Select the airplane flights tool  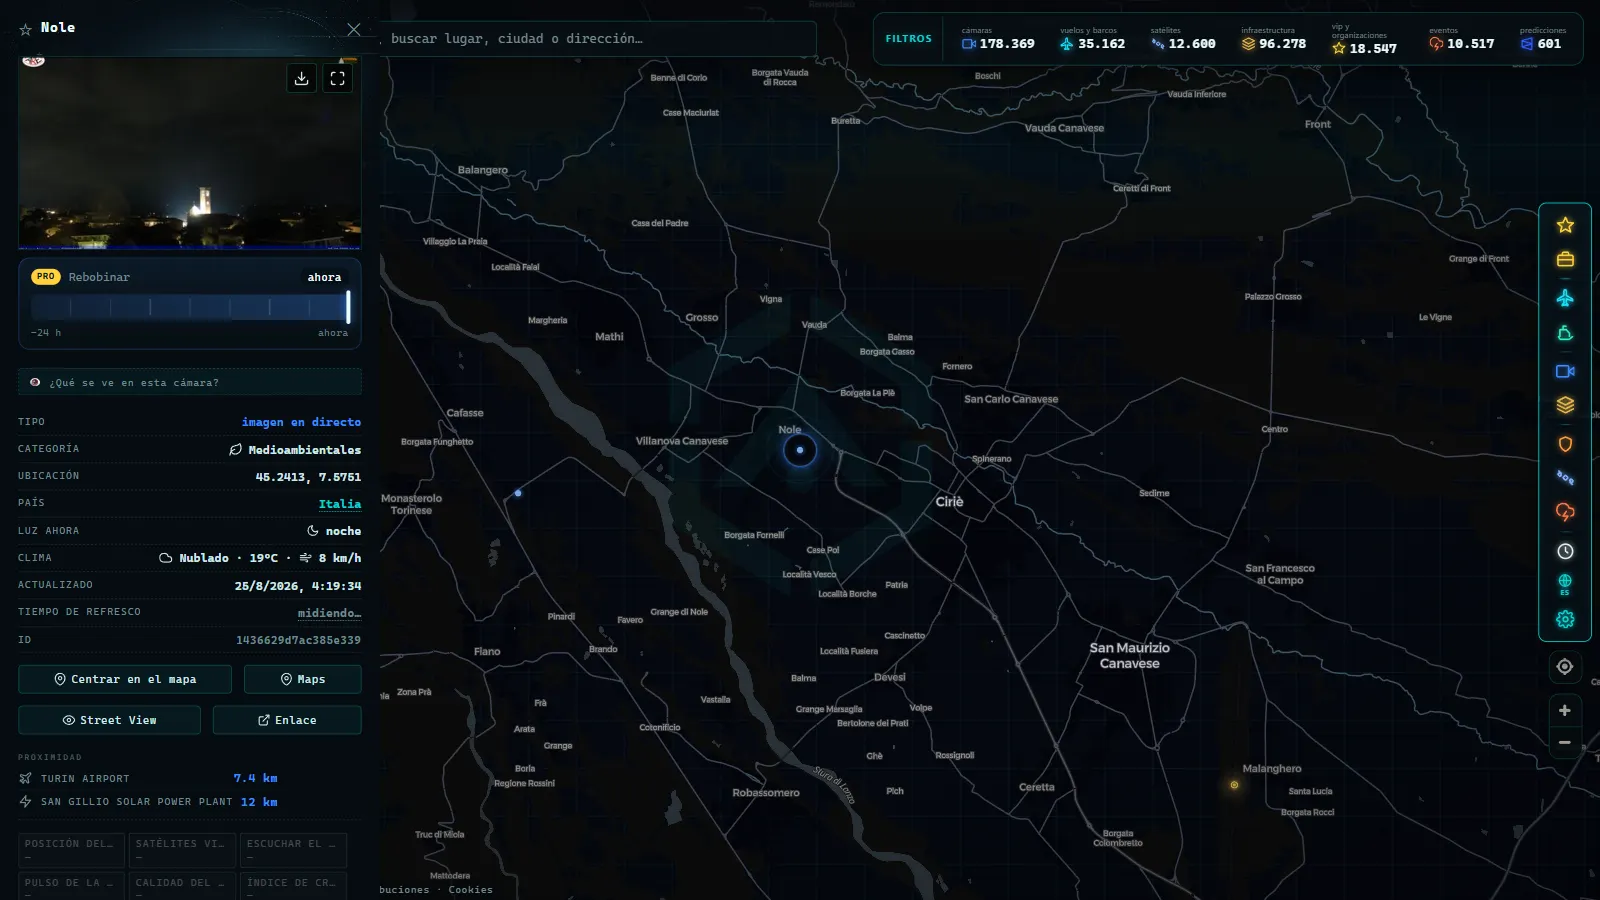1565,298
